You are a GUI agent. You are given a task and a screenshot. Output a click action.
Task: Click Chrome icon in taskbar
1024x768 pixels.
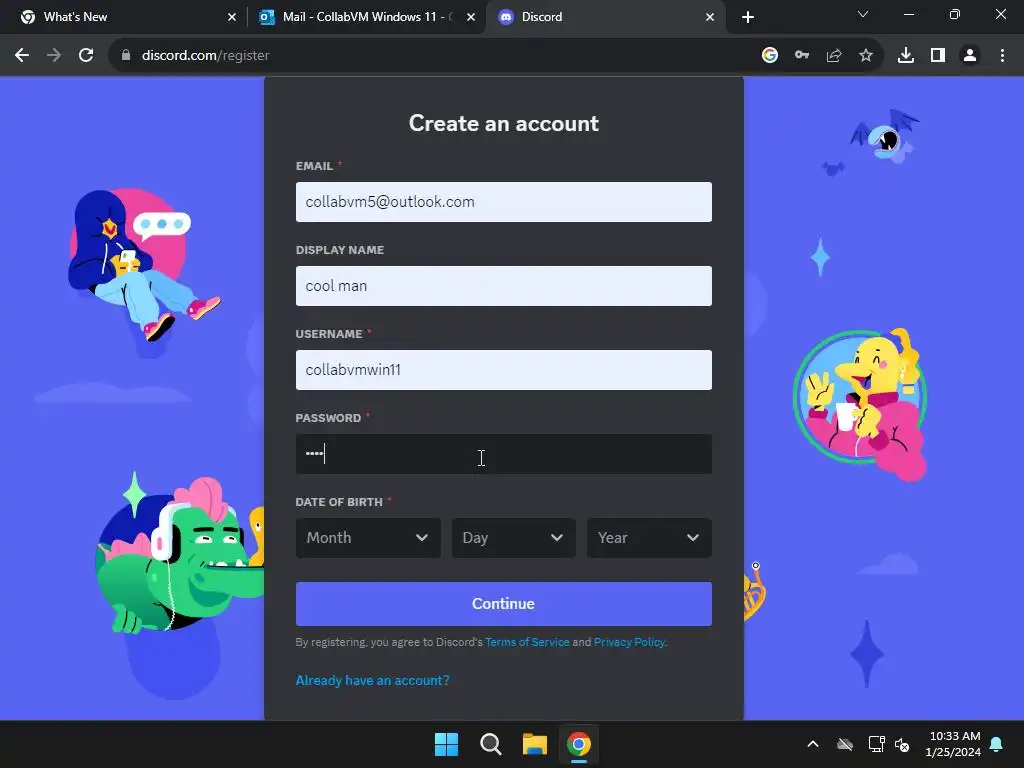579,744
